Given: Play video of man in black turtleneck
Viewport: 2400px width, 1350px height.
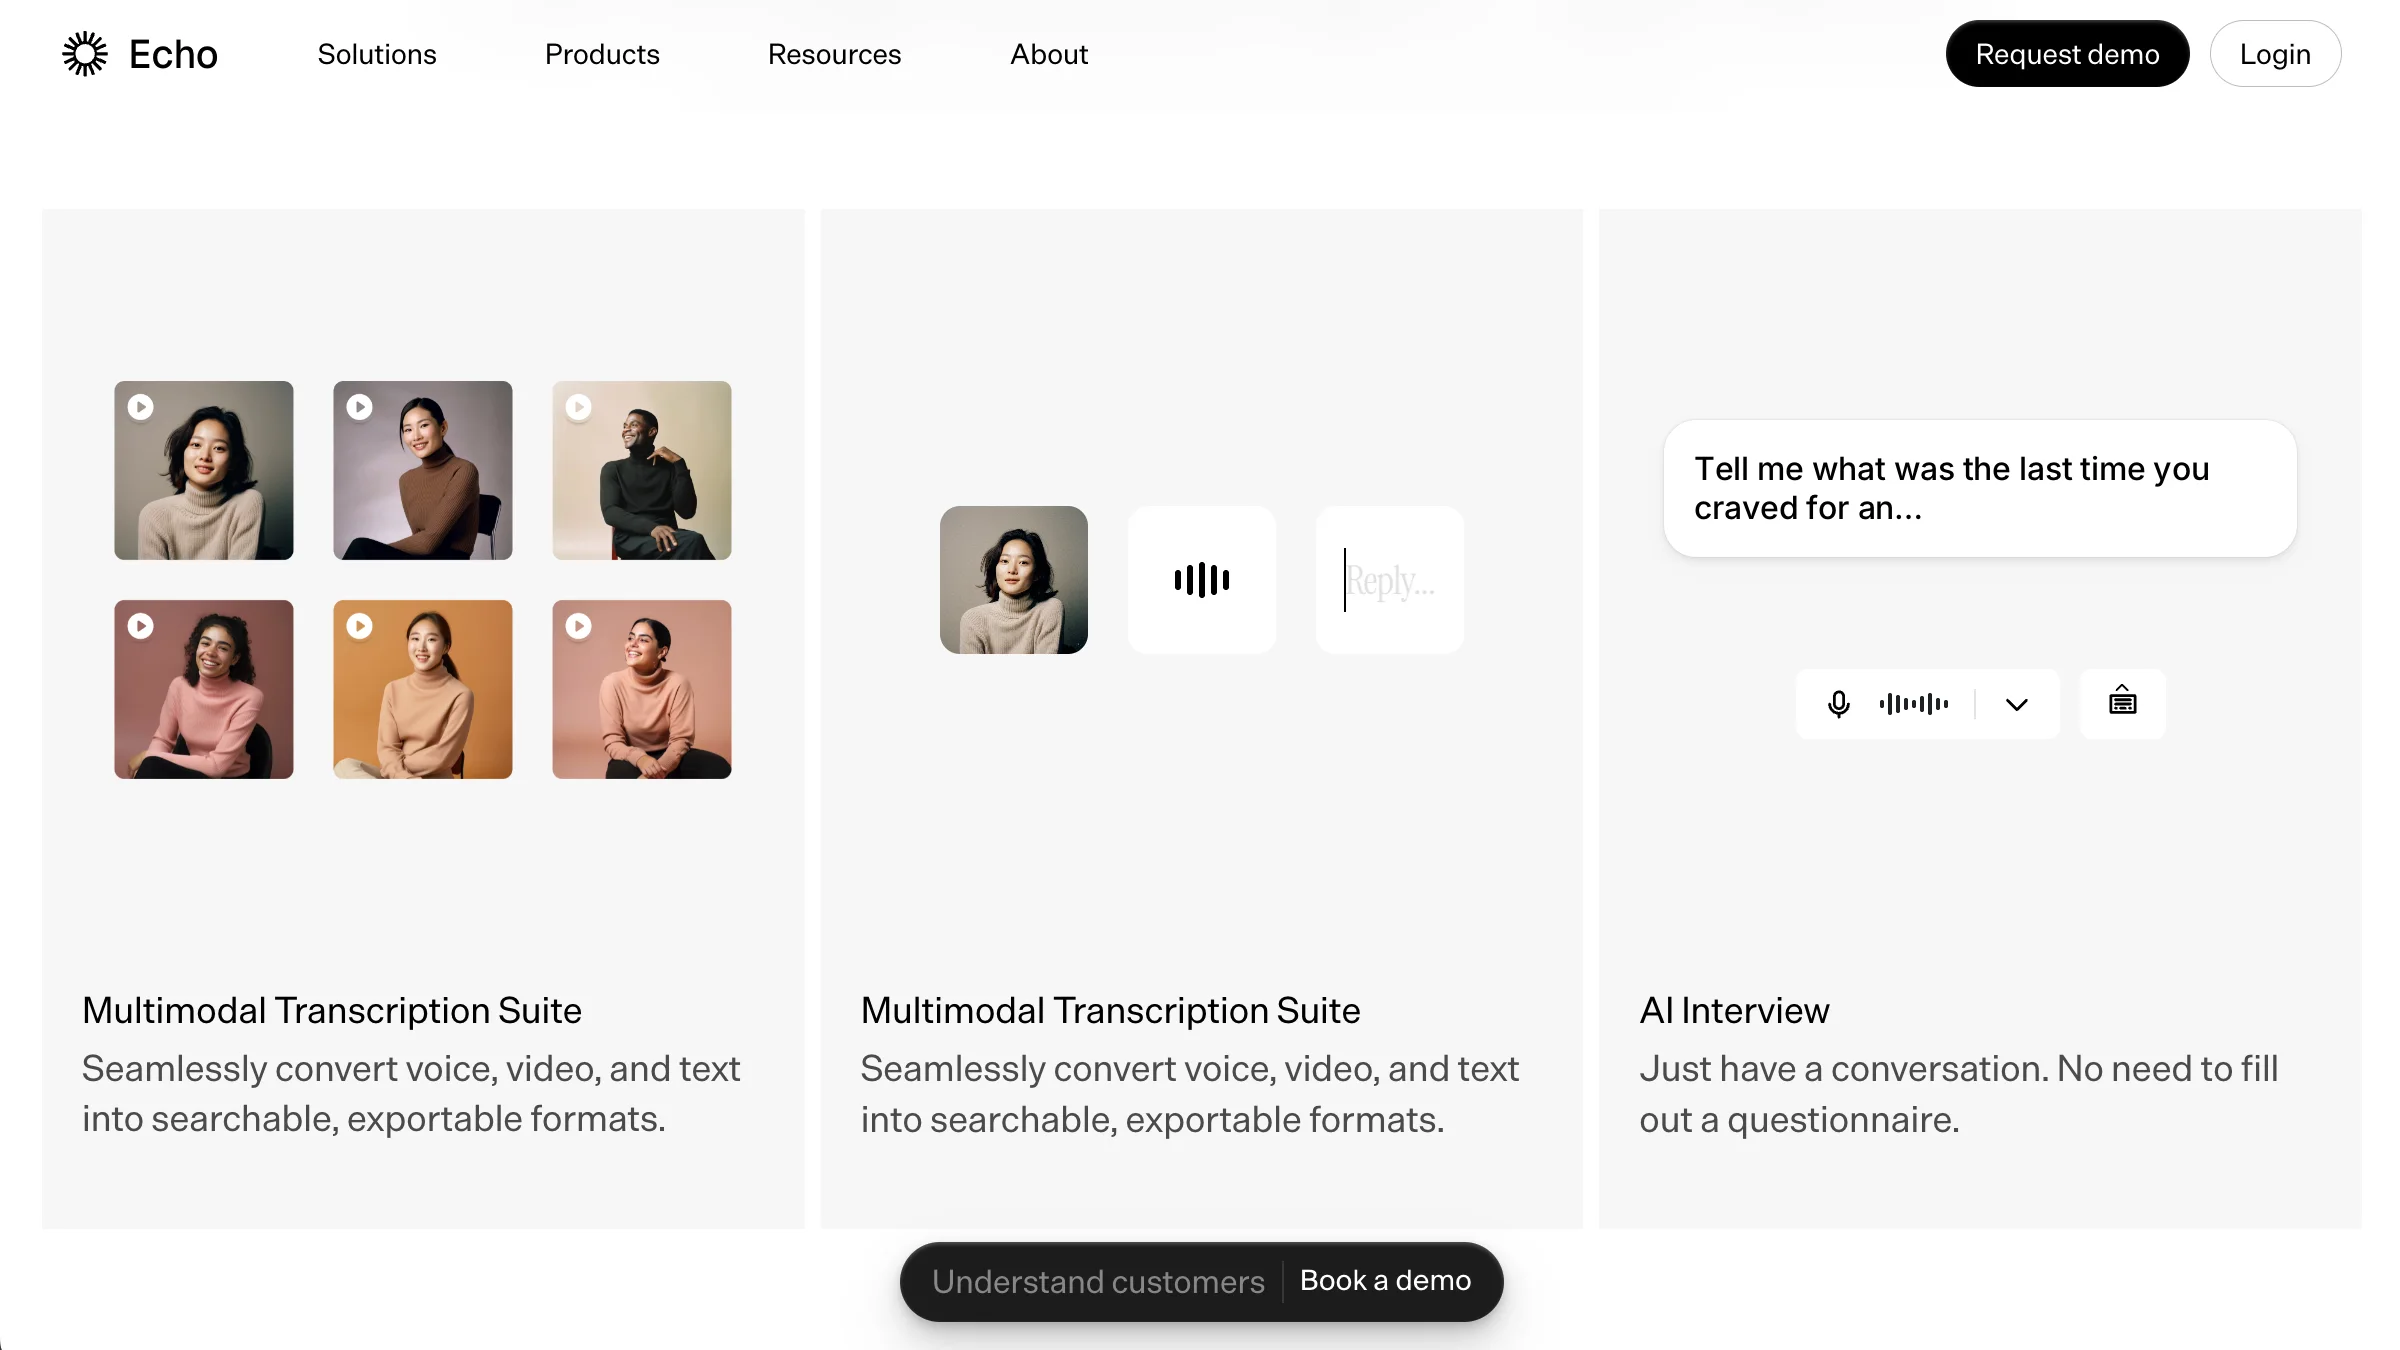Looking at the screenshot, I should pos(579,407).
